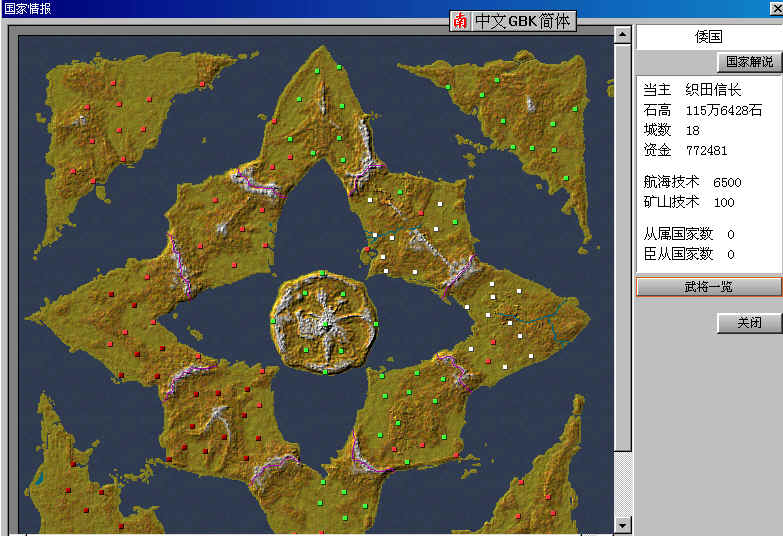Click the 石高 115万6428石 value
The height and width of the screenshot is (536, 783).
[702, 110]
